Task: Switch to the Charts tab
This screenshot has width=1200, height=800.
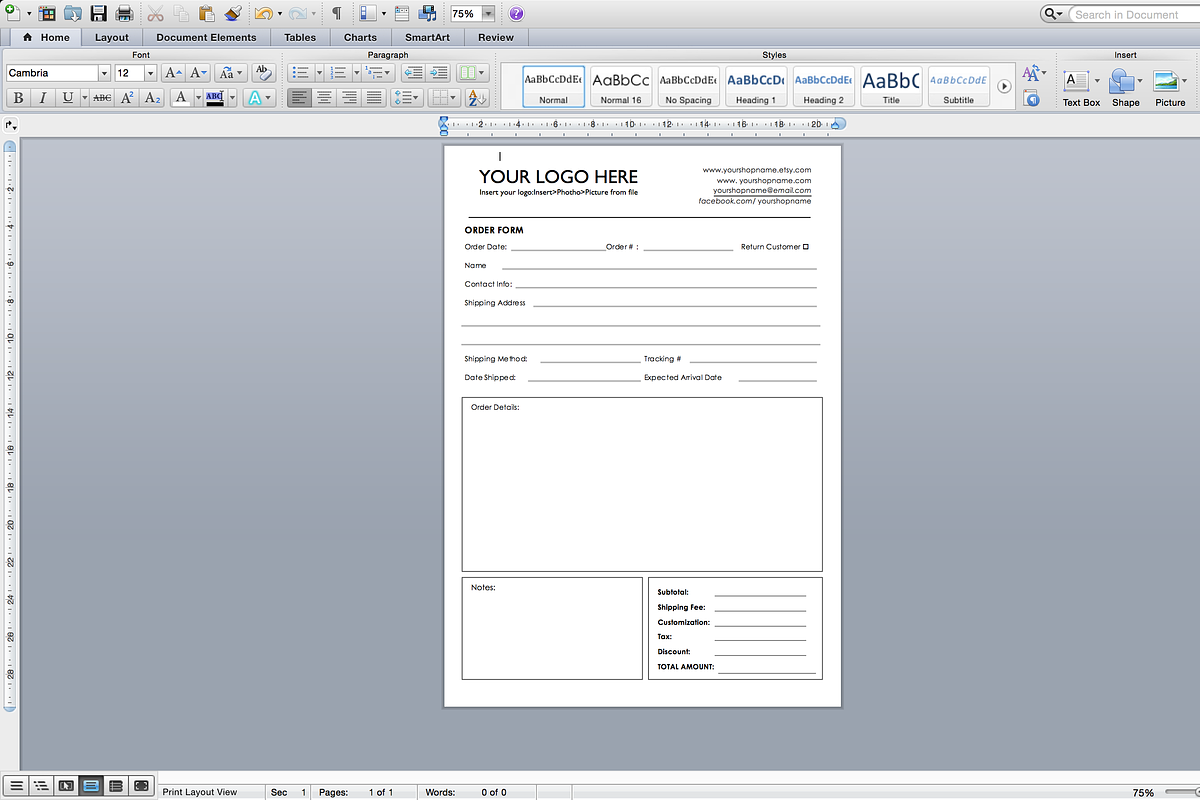Action: pos(360,37)
